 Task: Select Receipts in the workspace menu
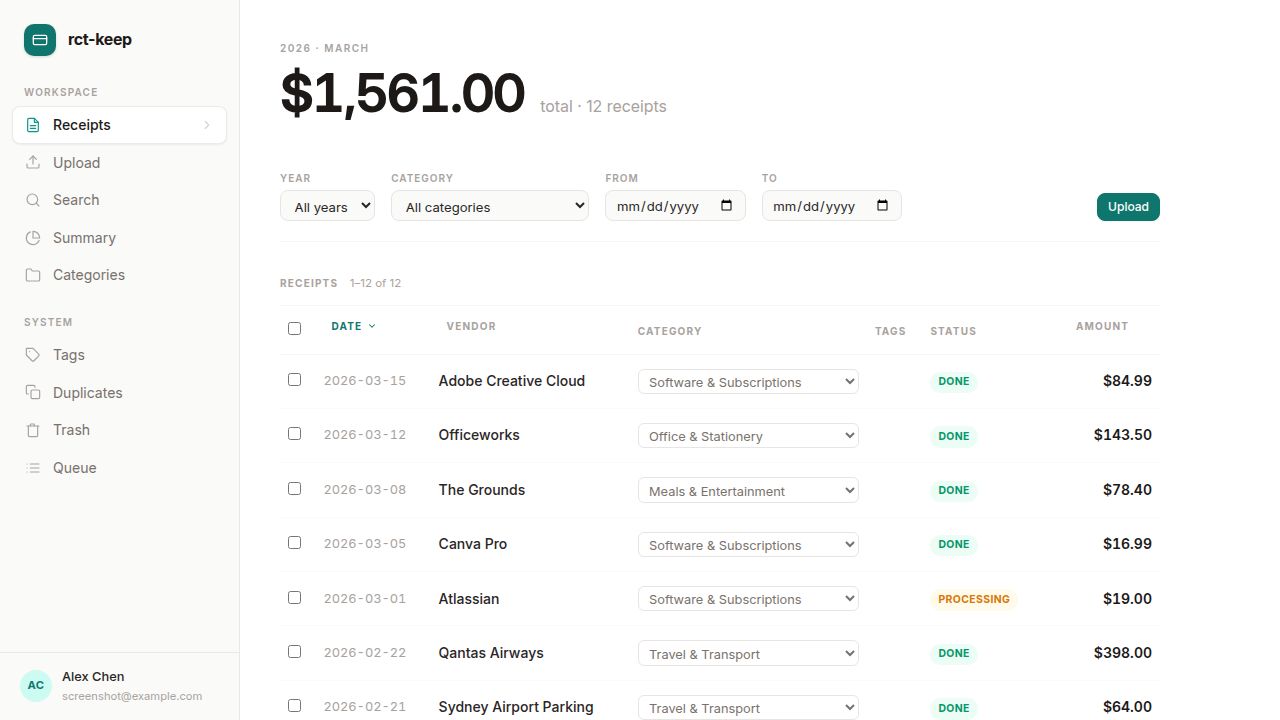(x=81, y=124)
